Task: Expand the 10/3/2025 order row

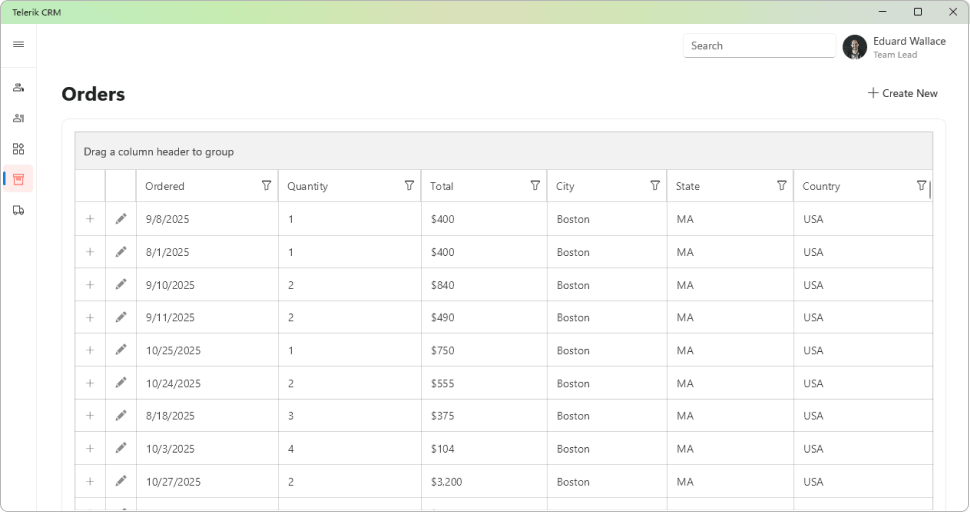Action: [x=90, y=448]
